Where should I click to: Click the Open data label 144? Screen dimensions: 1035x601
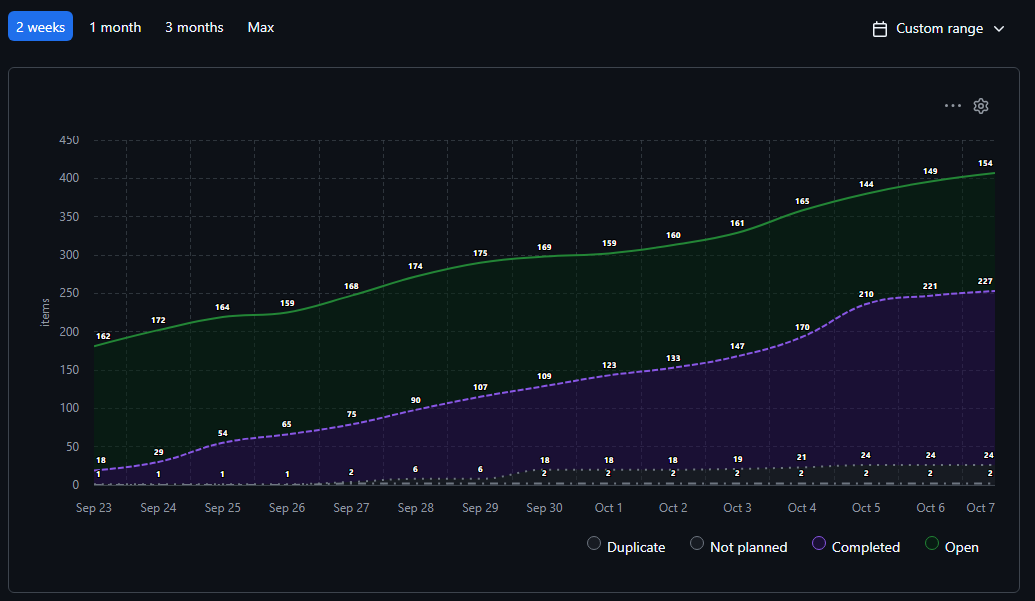click(x=866, y=185)
